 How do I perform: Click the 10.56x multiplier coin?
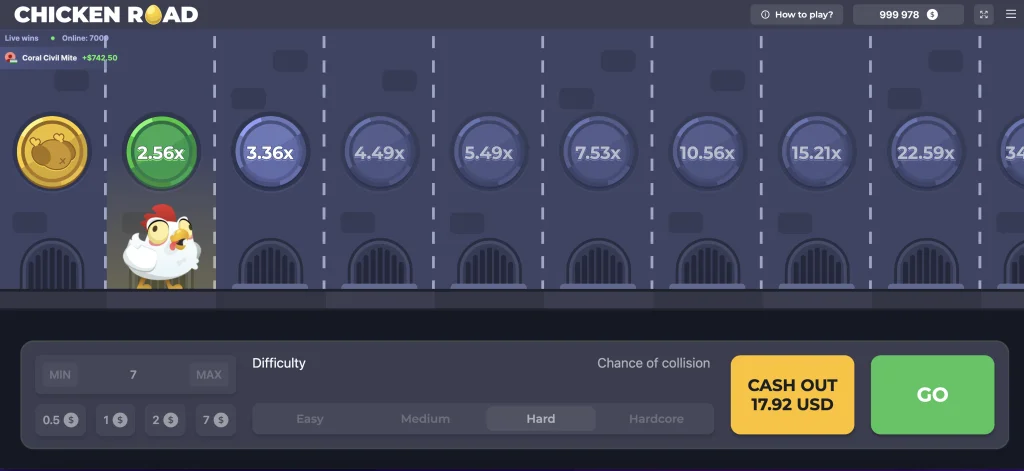707,153
